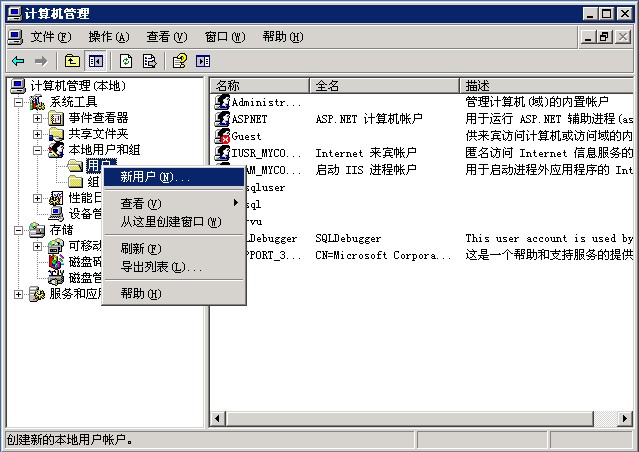Expand the 服务和应用 tree node at bottom

tap(18, 294)
